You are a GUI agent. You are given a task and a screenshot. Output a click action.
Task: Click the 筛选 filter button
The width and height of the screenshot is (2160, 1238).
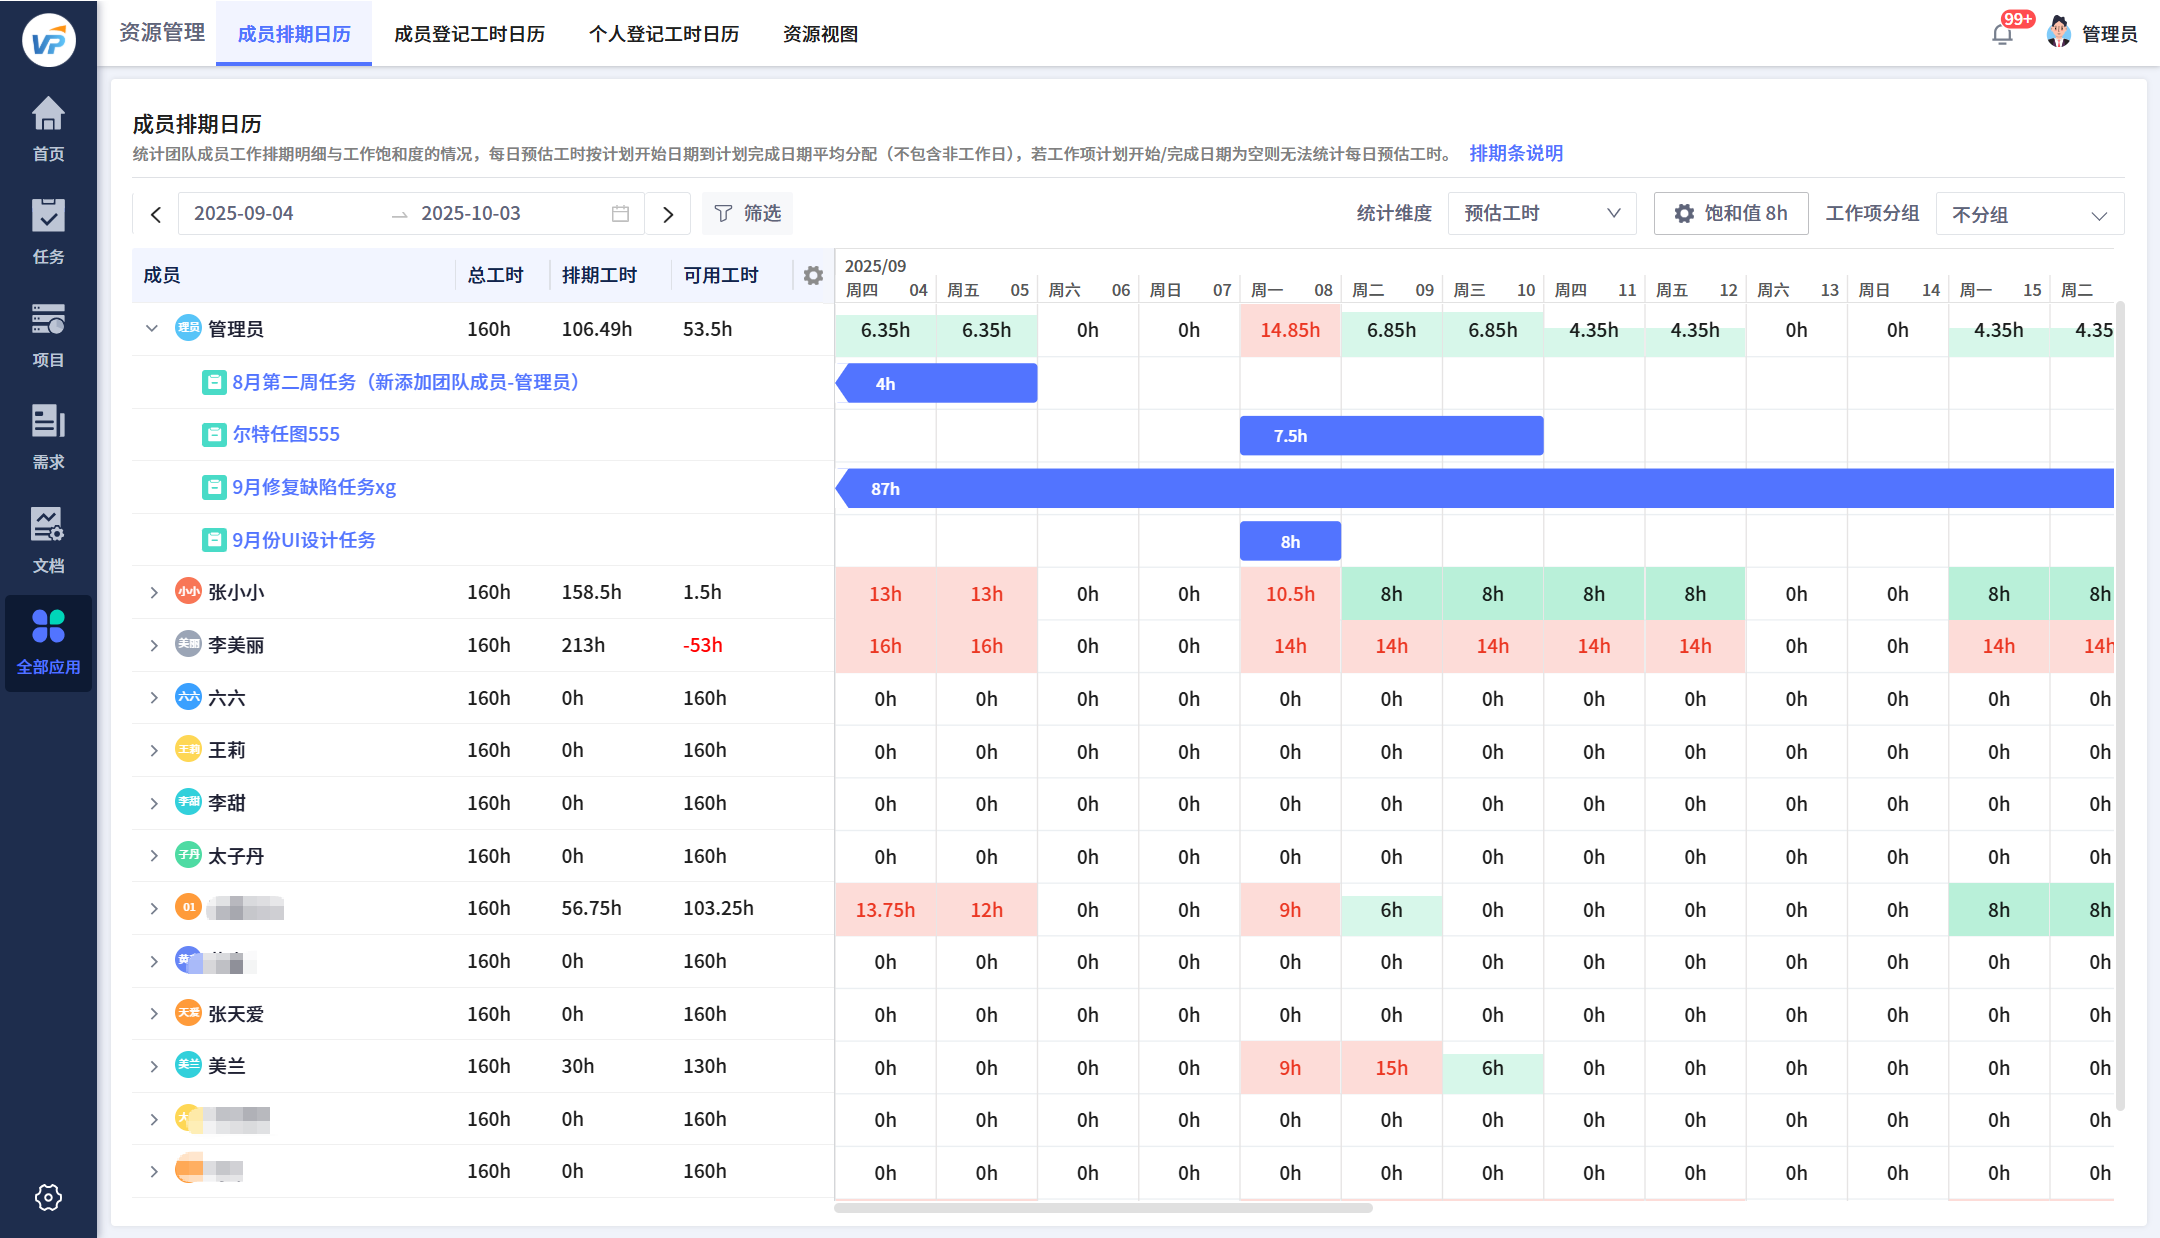click(x=747, y=213)
